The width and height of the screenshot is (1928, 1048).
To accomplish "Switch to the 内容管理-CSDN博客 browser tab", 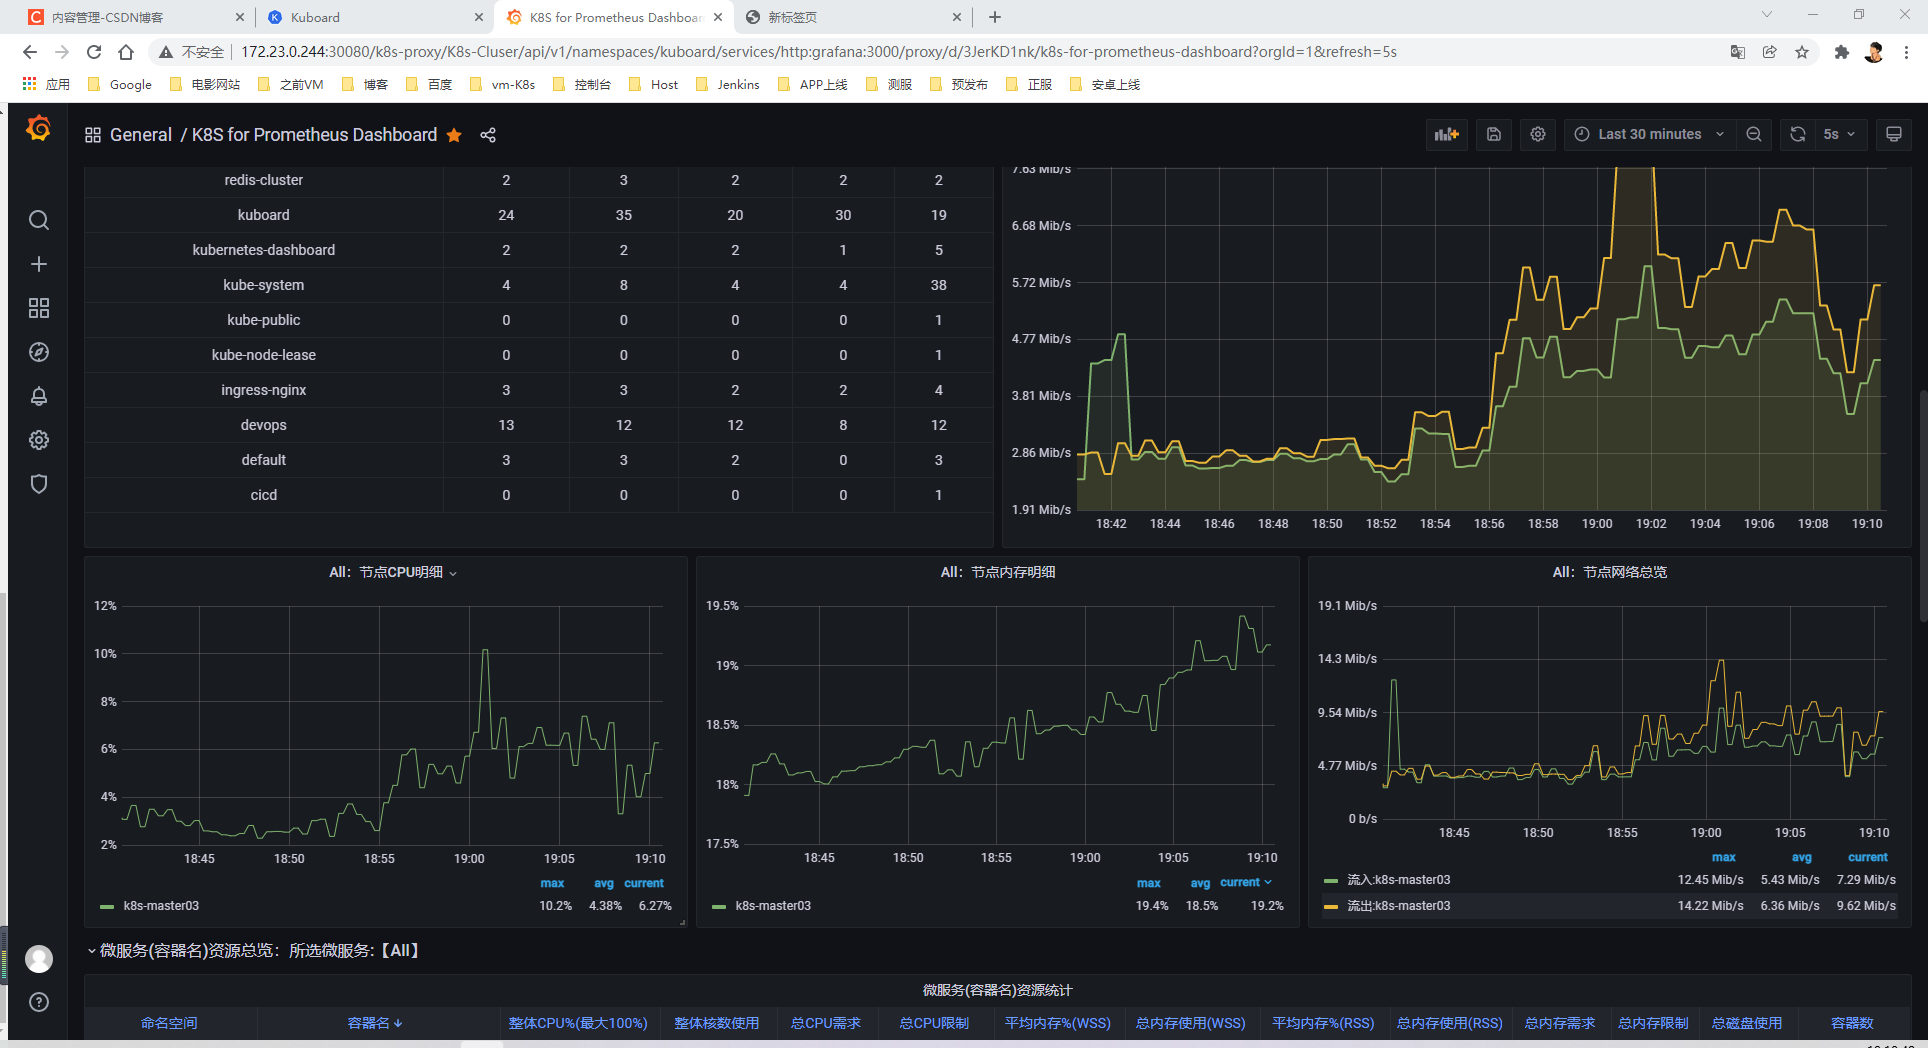I will tap(135, 17).
